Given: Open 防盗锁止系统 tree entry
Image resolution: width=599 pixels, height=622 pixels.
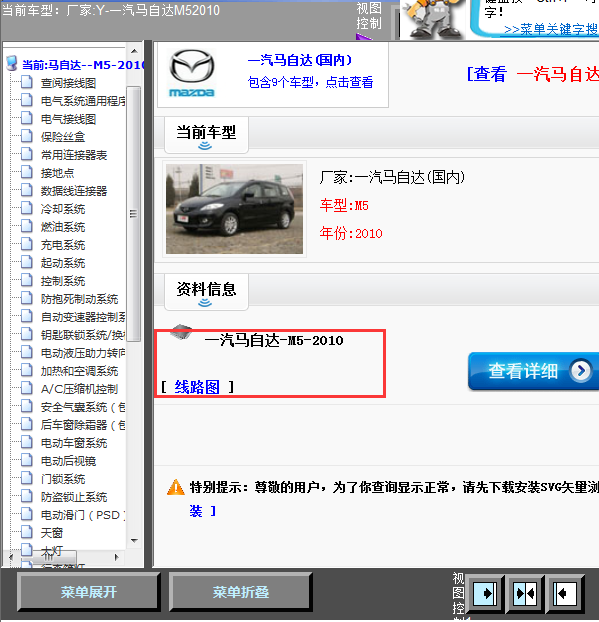Looking at the screenshot, I should (x=74, y=497).
